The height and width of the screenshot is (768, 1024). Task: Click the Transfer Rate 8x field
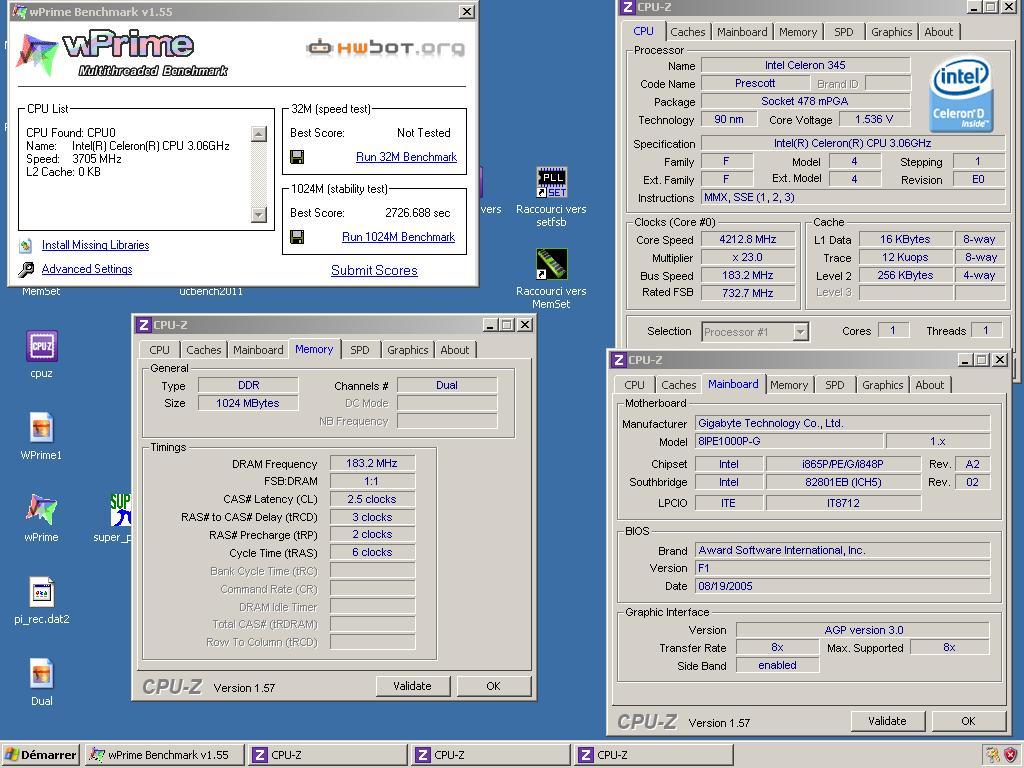pyautogui.click(x=777, y=647)
